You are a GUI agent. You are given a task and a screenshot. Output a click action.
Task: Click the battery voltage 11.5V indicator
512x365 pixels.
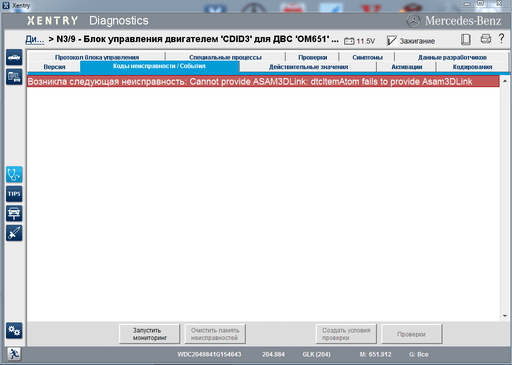[x=359, y=41]
